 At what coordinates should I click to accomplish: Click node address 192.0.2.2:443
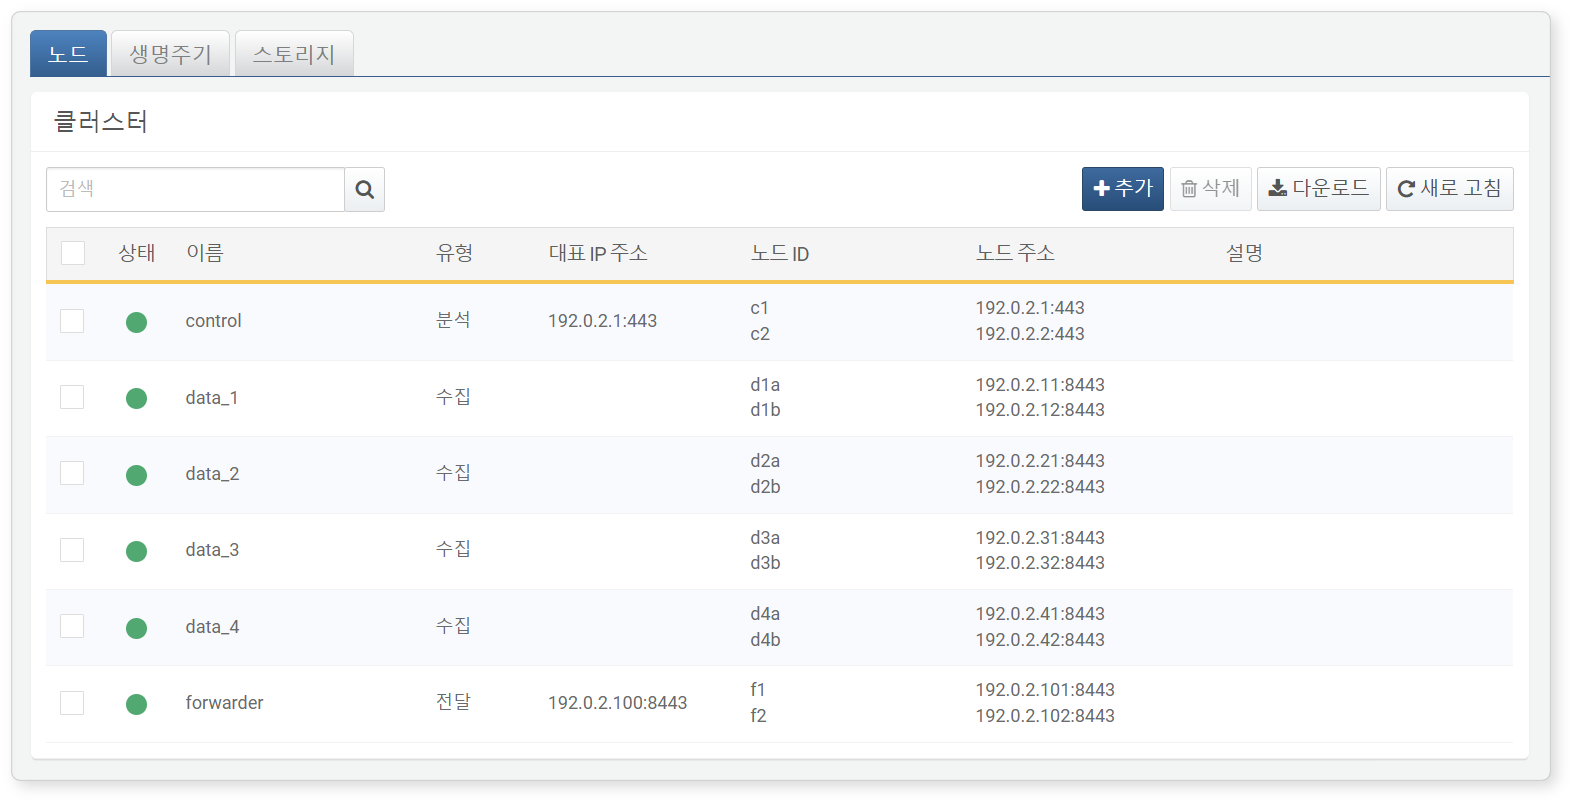click(1030, 334)
